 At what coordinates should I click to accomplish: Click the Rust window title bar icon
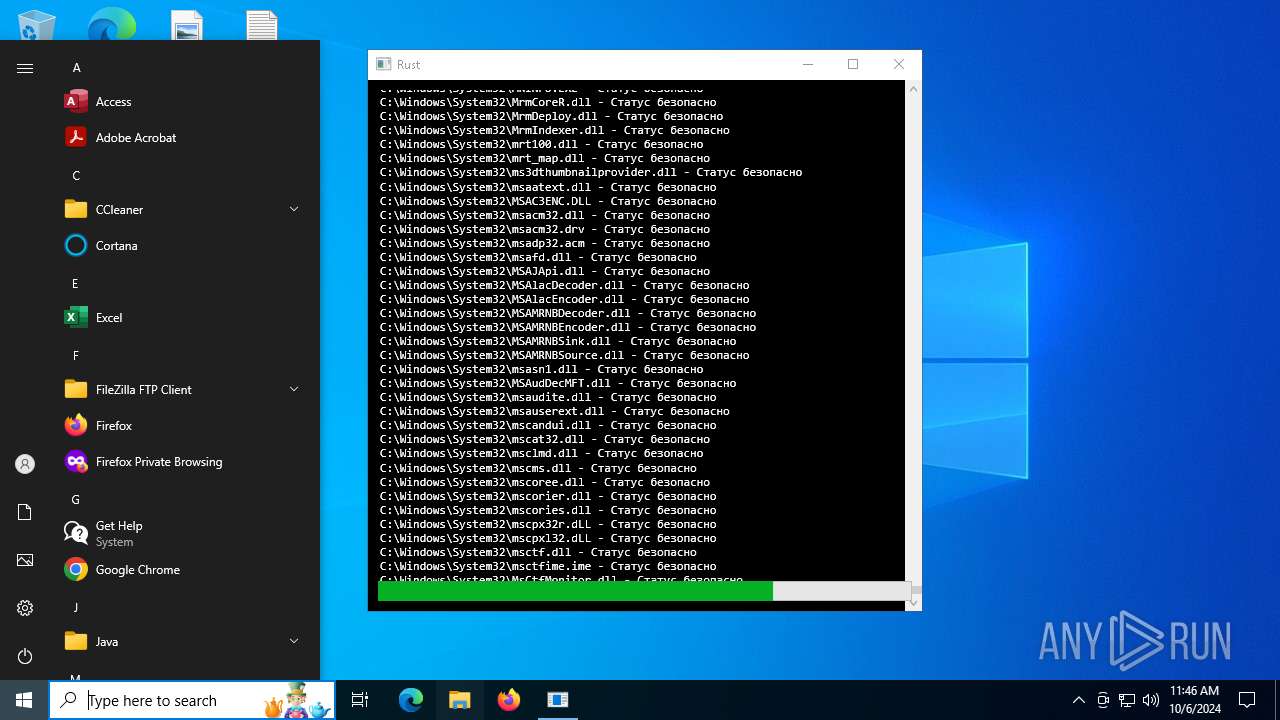tap(384, 64)
